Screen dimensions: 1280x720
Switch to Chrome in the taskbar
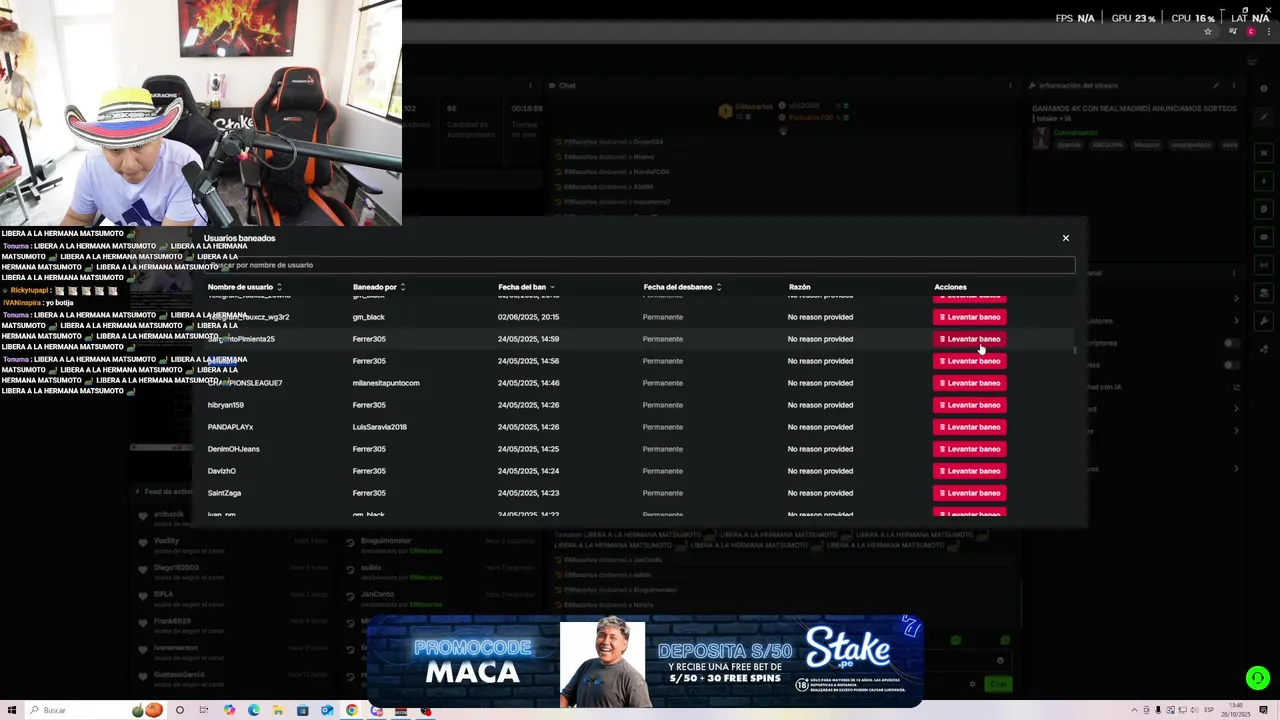351,710
